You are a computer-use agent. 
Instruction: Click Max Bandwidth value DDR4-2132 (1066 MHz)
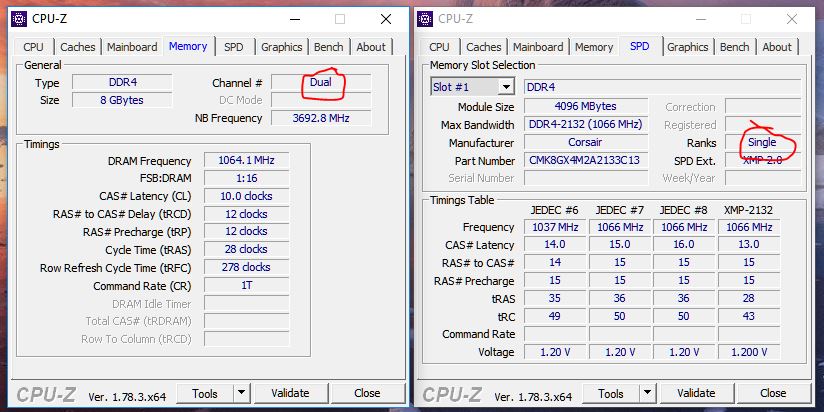[586, 125]
